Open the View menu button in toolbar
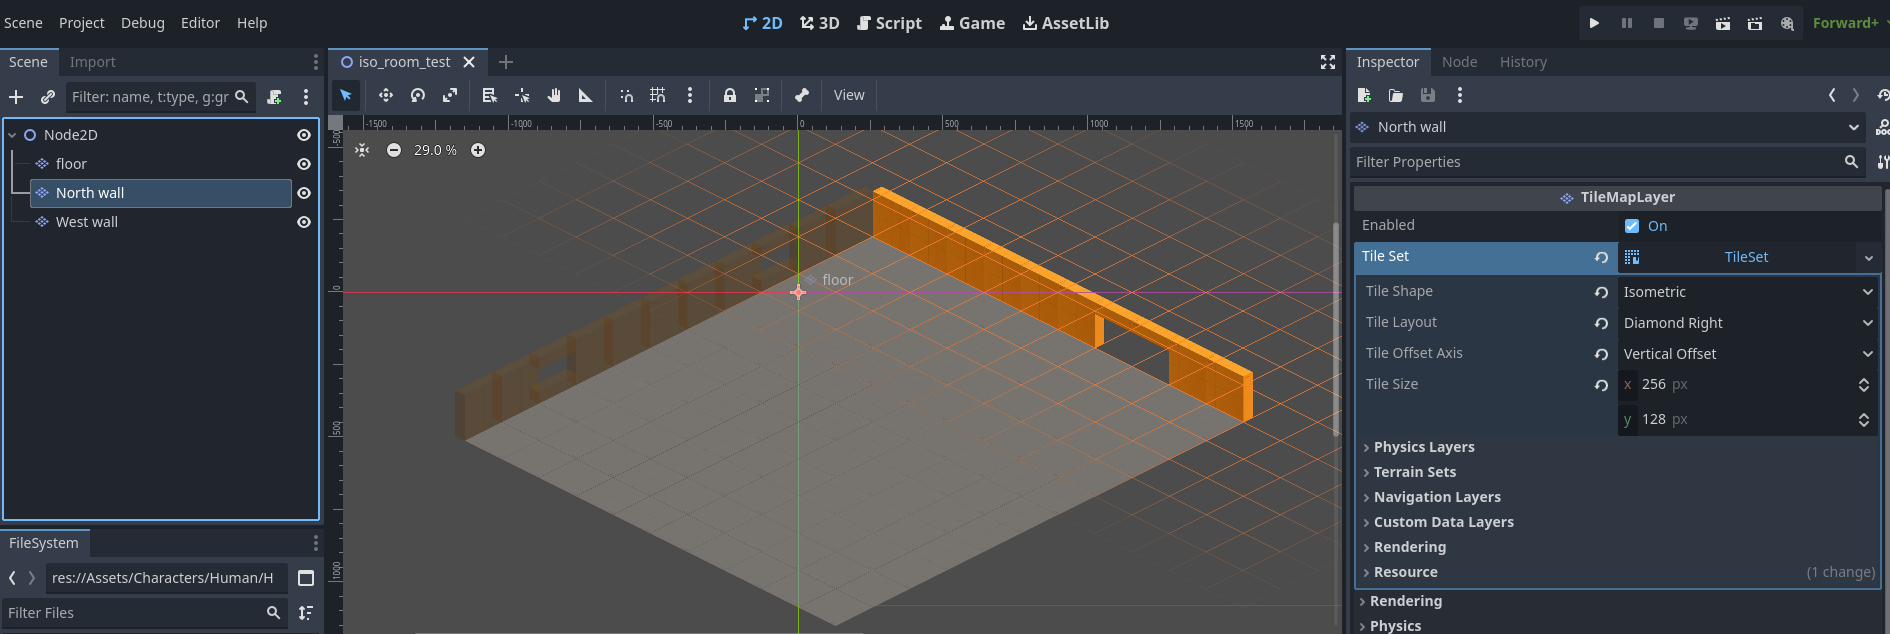Screen dimensions: 1890x634 pyautogui.click(x=848, y=95)
